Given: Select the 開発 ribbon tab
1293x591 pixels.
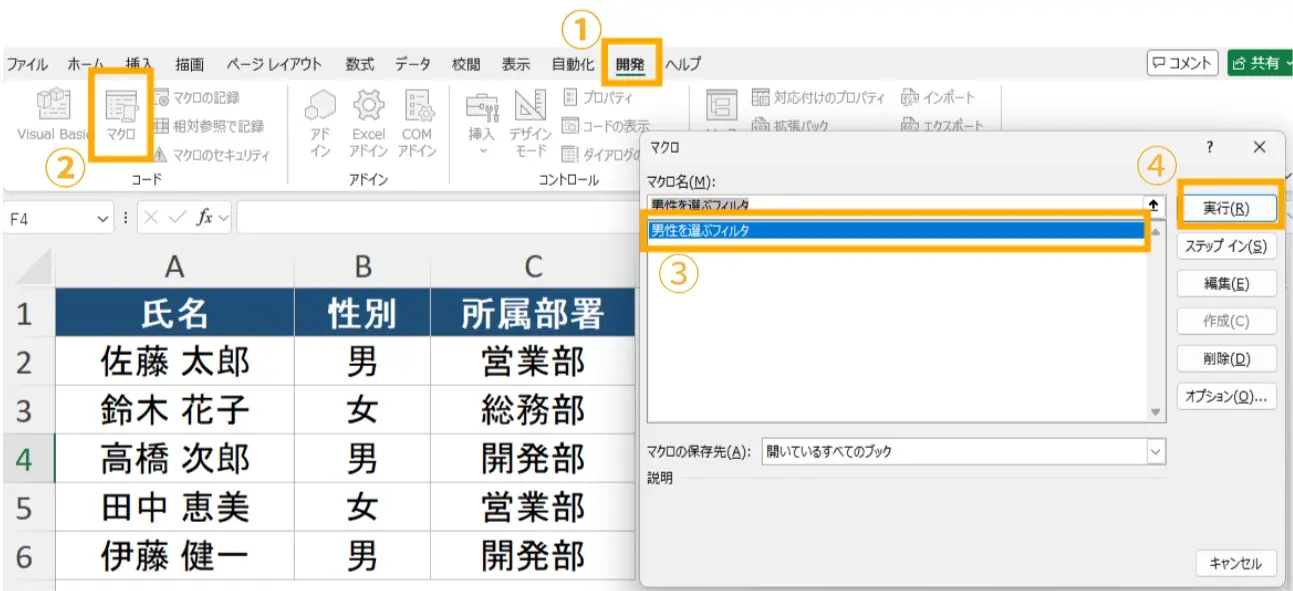Looking at the screenshot, I should coord(630,64).
